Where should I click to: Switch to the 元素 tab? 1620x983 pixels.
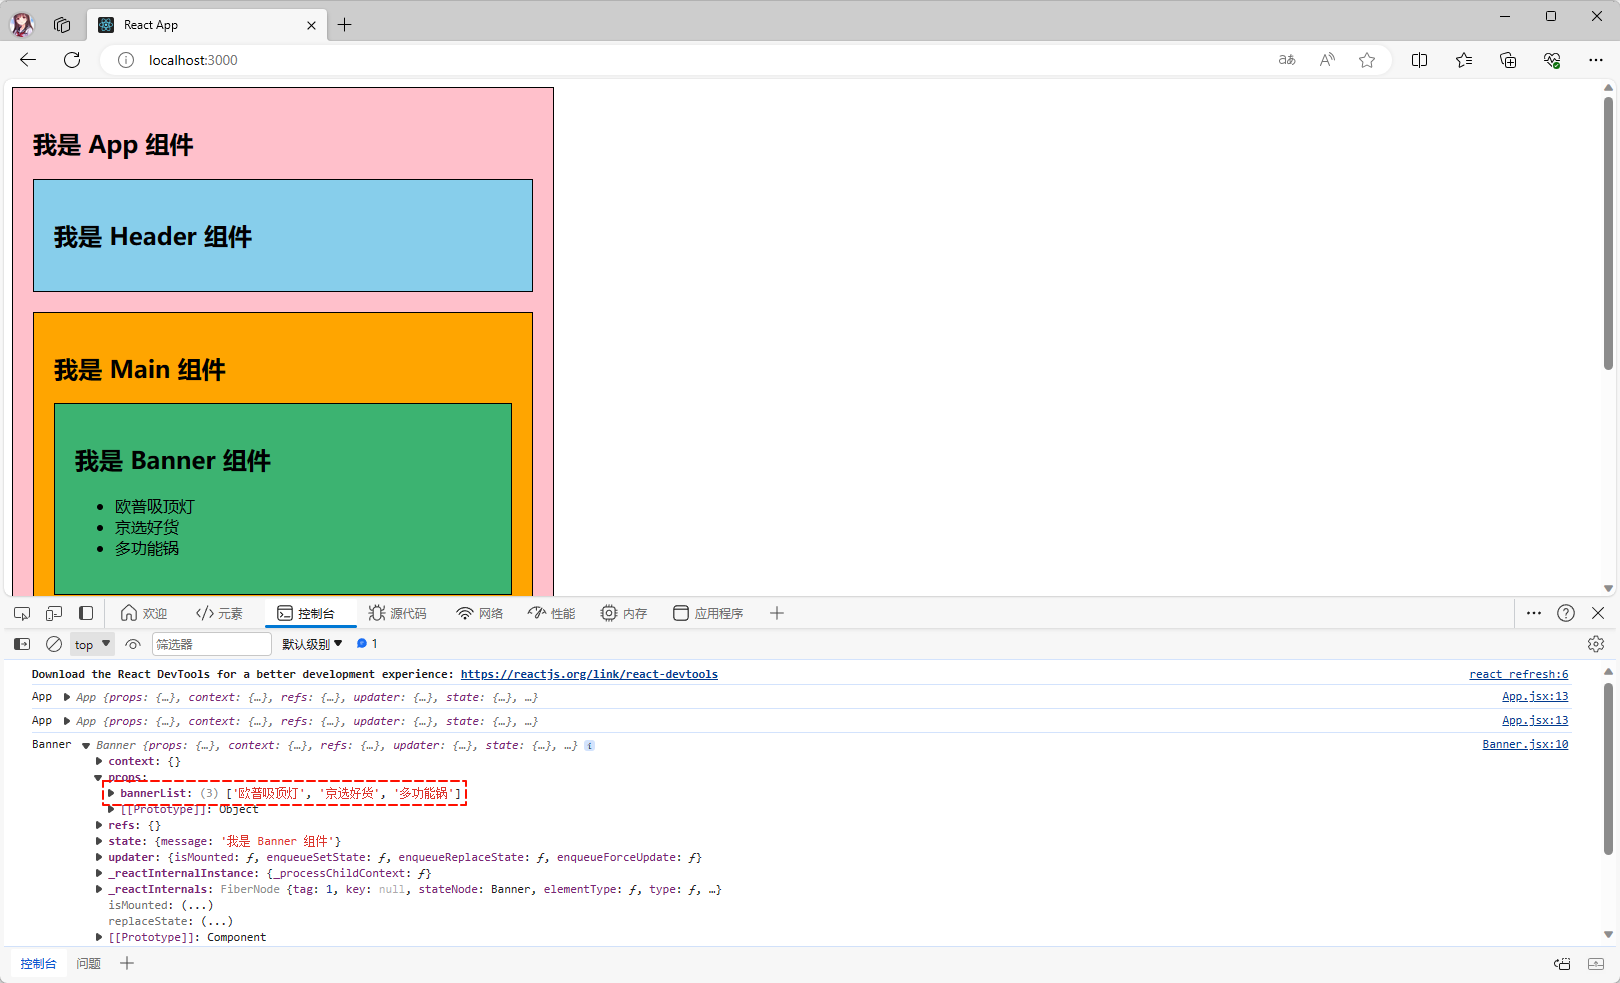pos(220,613)
